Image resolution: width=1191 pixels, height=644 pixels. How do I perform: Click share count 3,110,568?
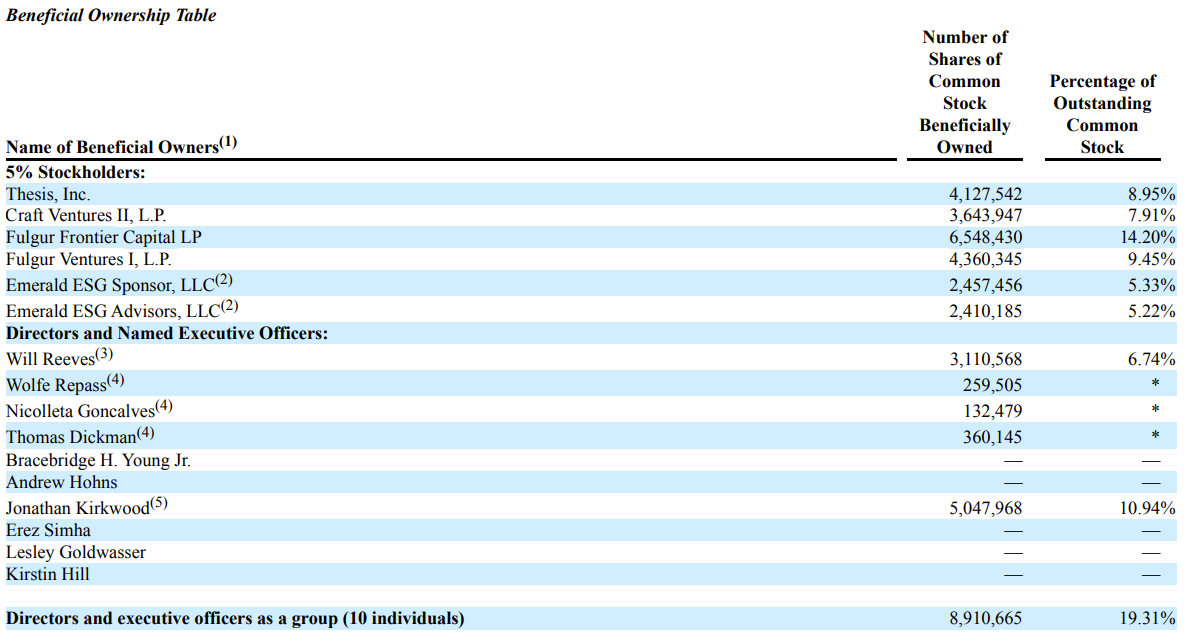(x=985, y=359)
